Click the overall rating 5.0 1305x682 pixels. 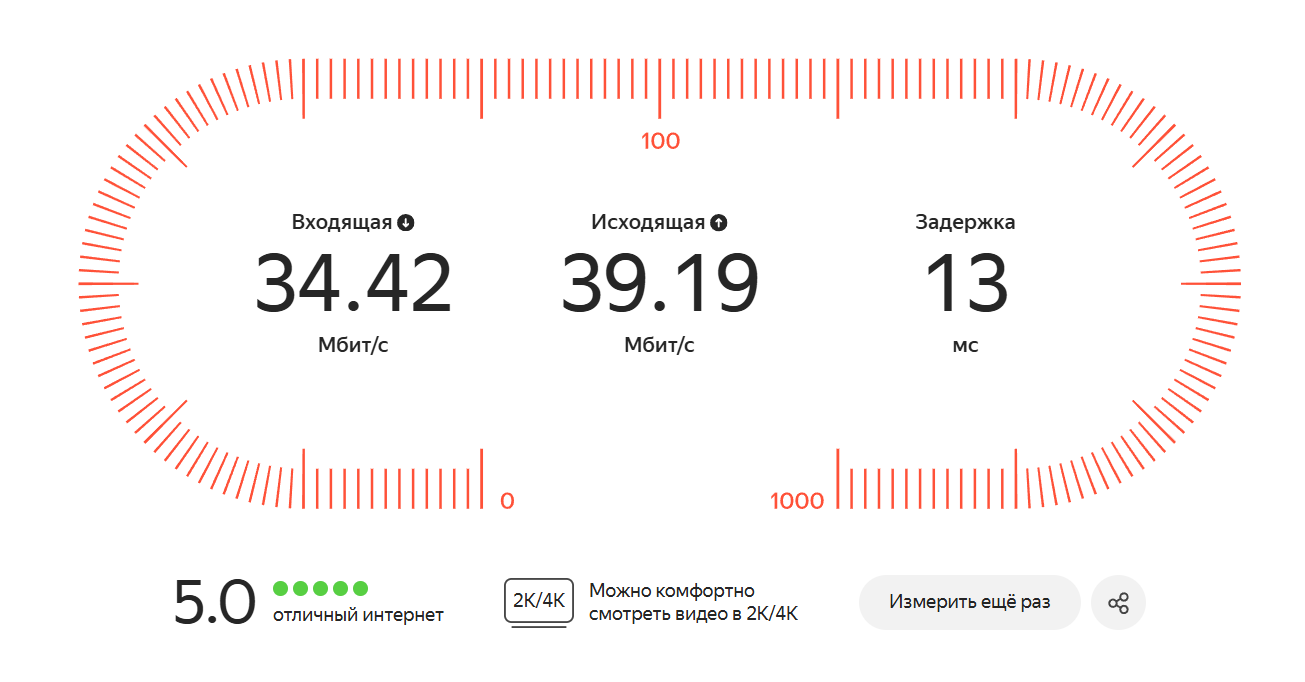tap(215, 603)
